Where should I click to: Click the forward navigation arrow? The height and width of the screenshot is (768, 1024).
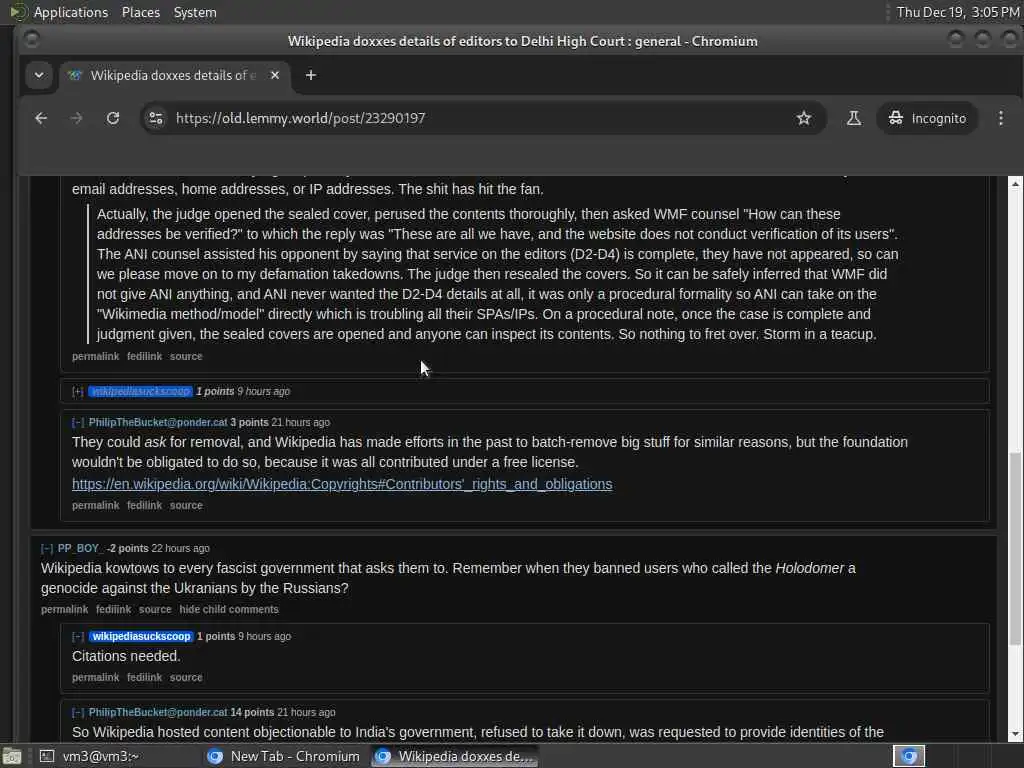click(76, 118)
